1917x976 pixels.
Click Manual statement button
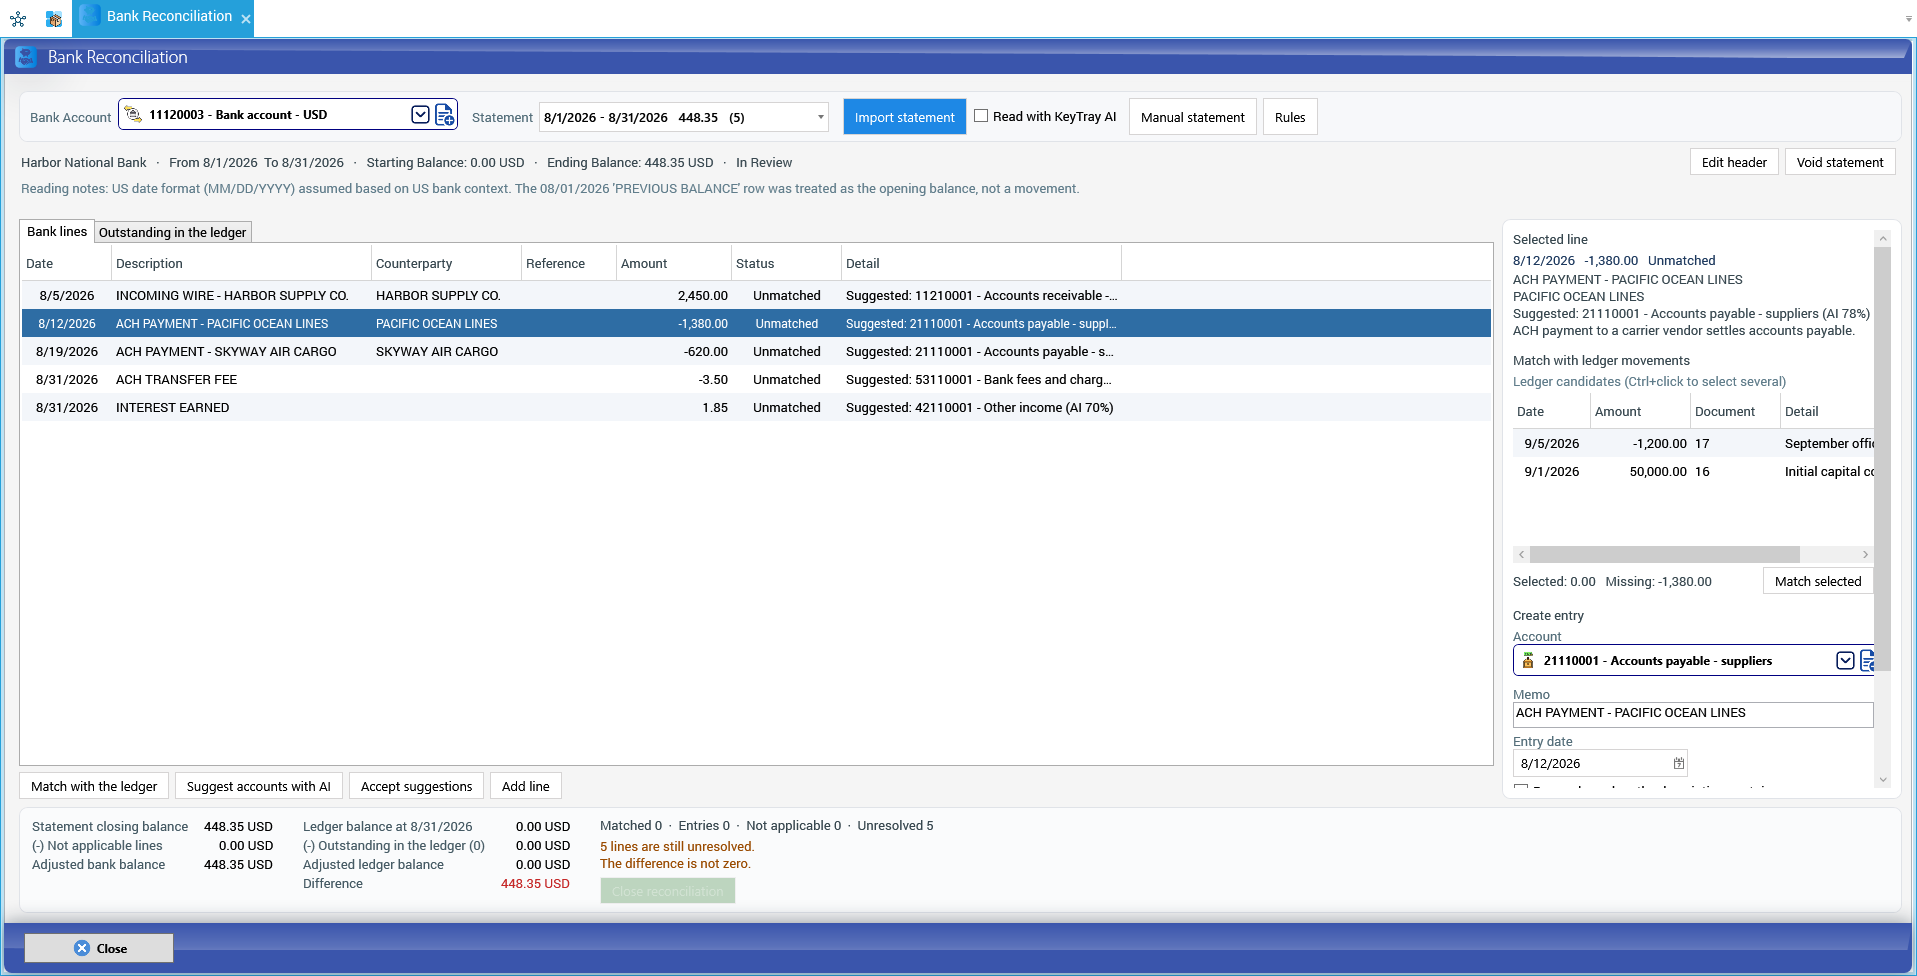click(x=1192, y=117)
